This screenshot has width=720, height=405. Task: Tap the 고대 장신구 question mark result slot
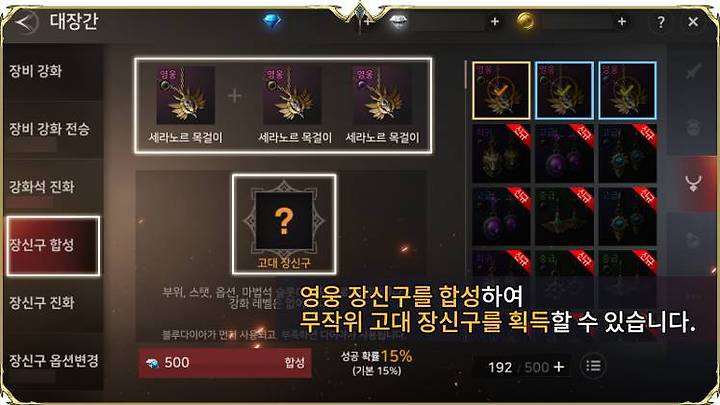click(284, 224)
